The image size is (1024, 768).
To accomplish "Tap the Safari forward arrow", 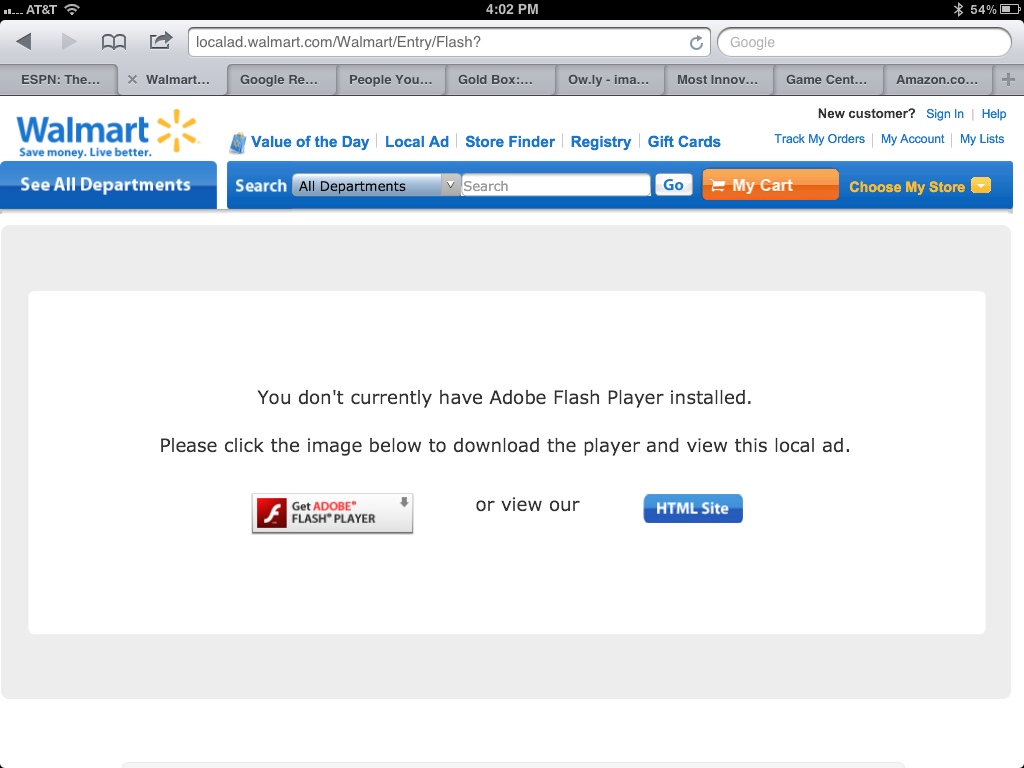I will (x=69, y=42).
